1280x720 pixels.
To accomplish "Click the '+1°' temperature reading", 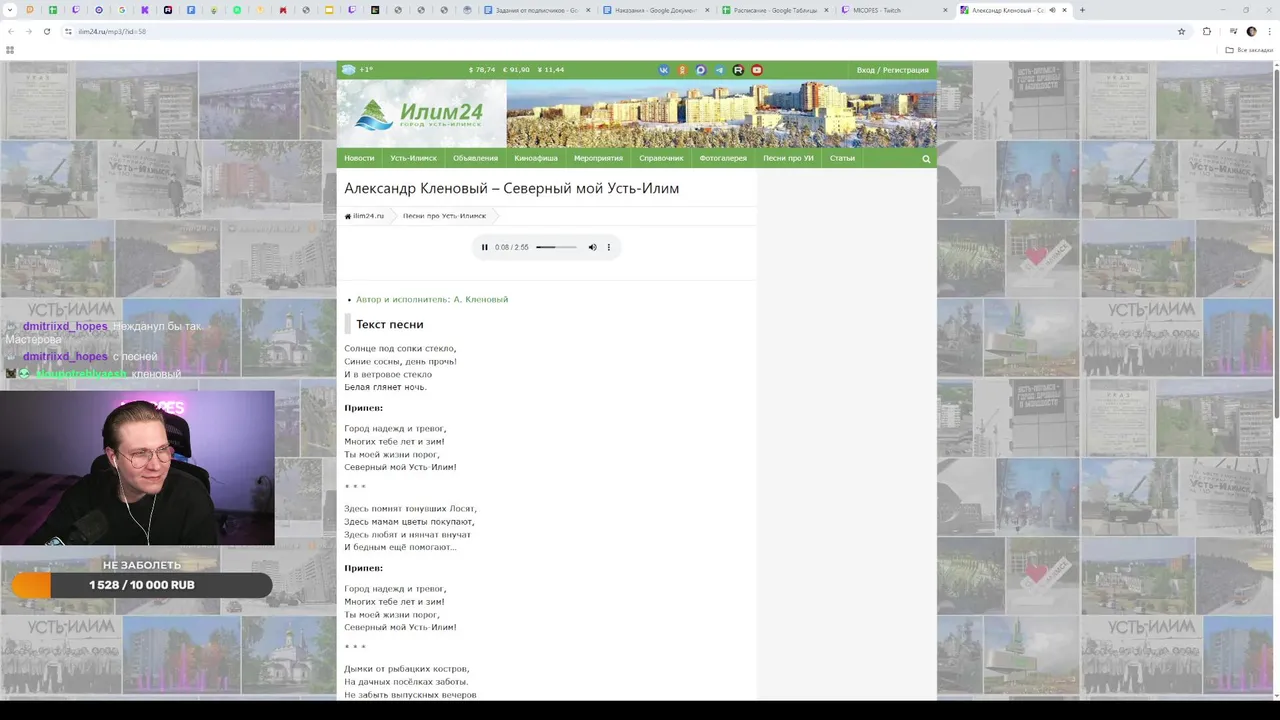I will pos(366,70).
